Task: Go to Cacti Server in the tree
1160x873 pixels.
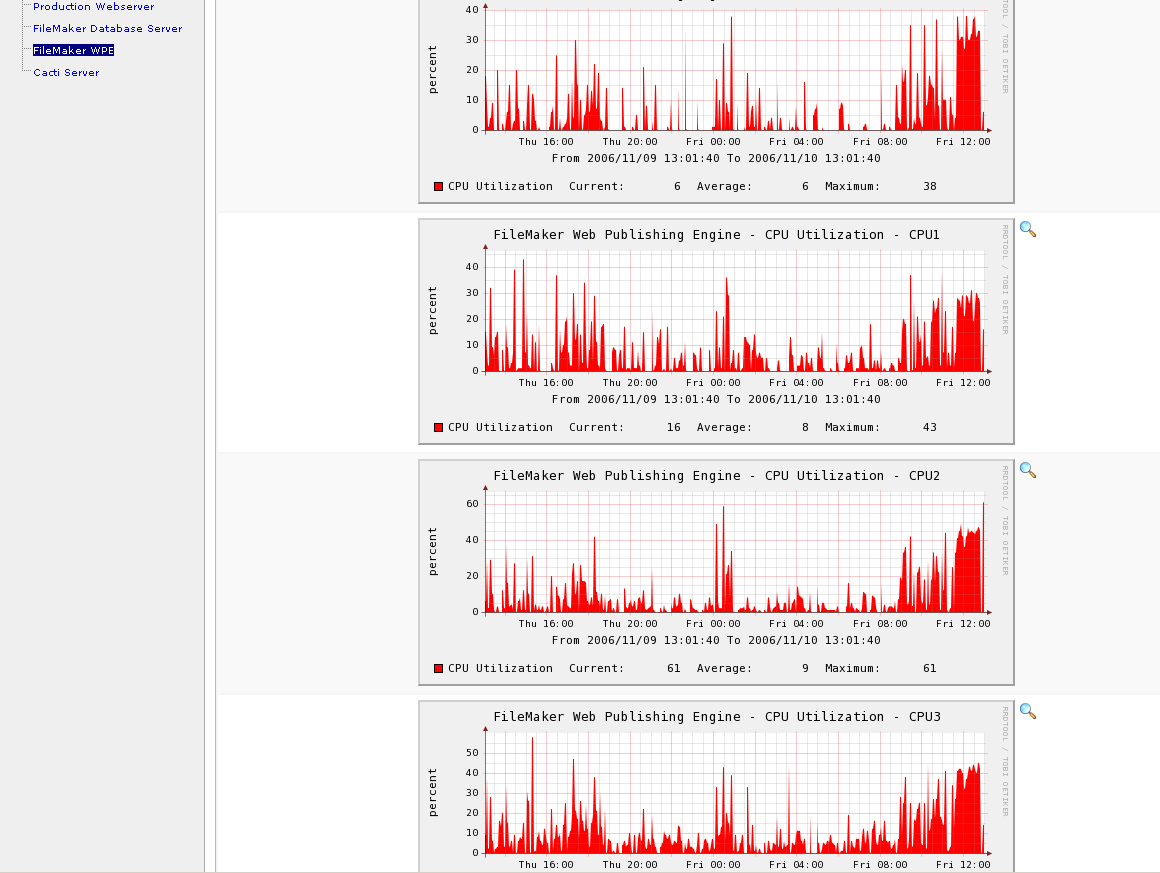Action: click(x=67, y=73)
